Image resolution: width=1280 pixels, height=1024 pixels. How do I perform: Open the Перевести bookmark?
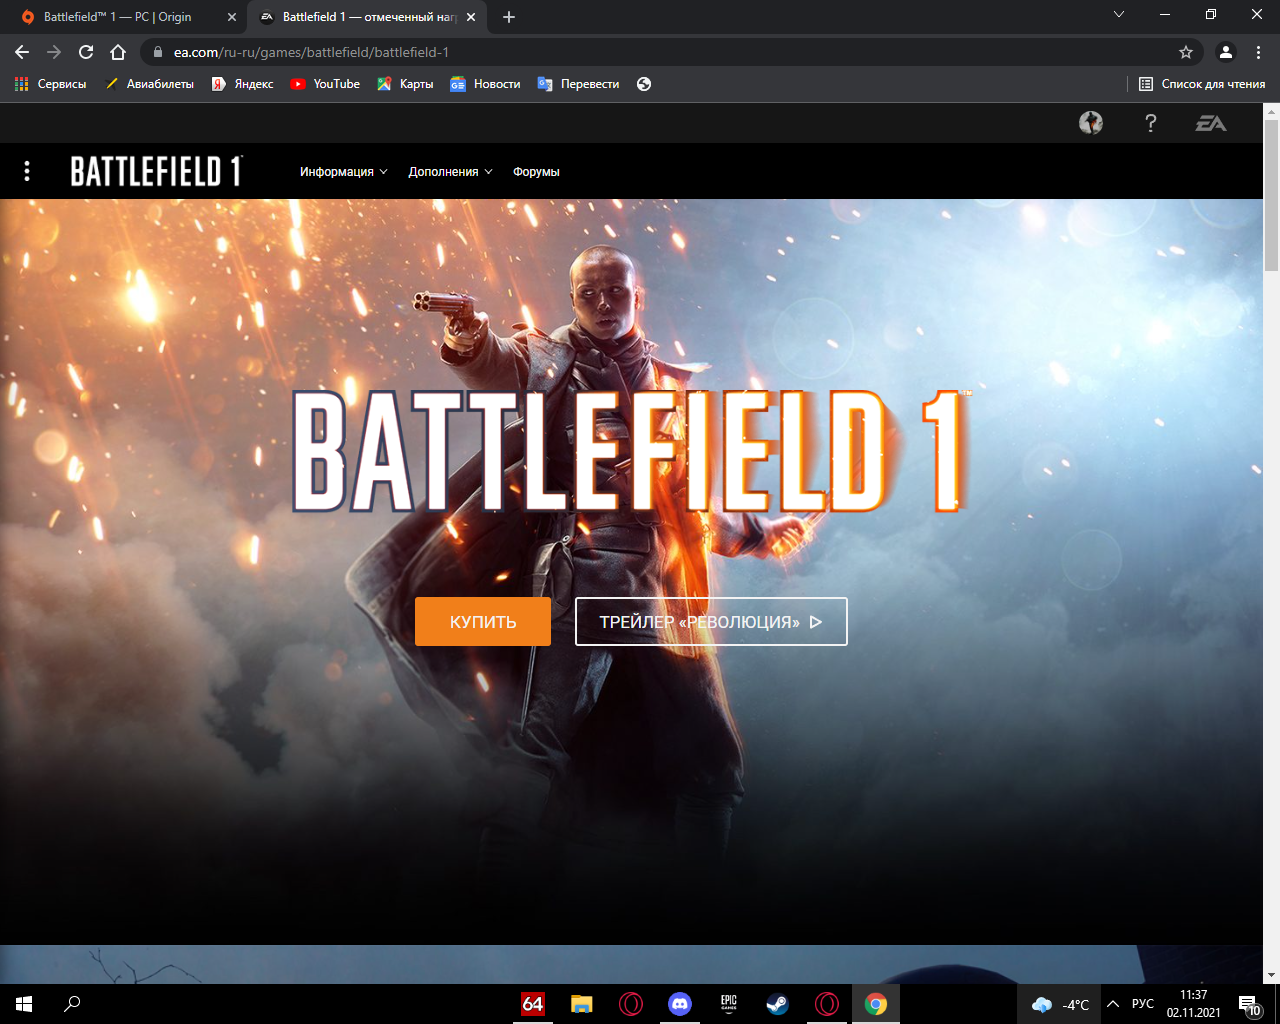578,84
